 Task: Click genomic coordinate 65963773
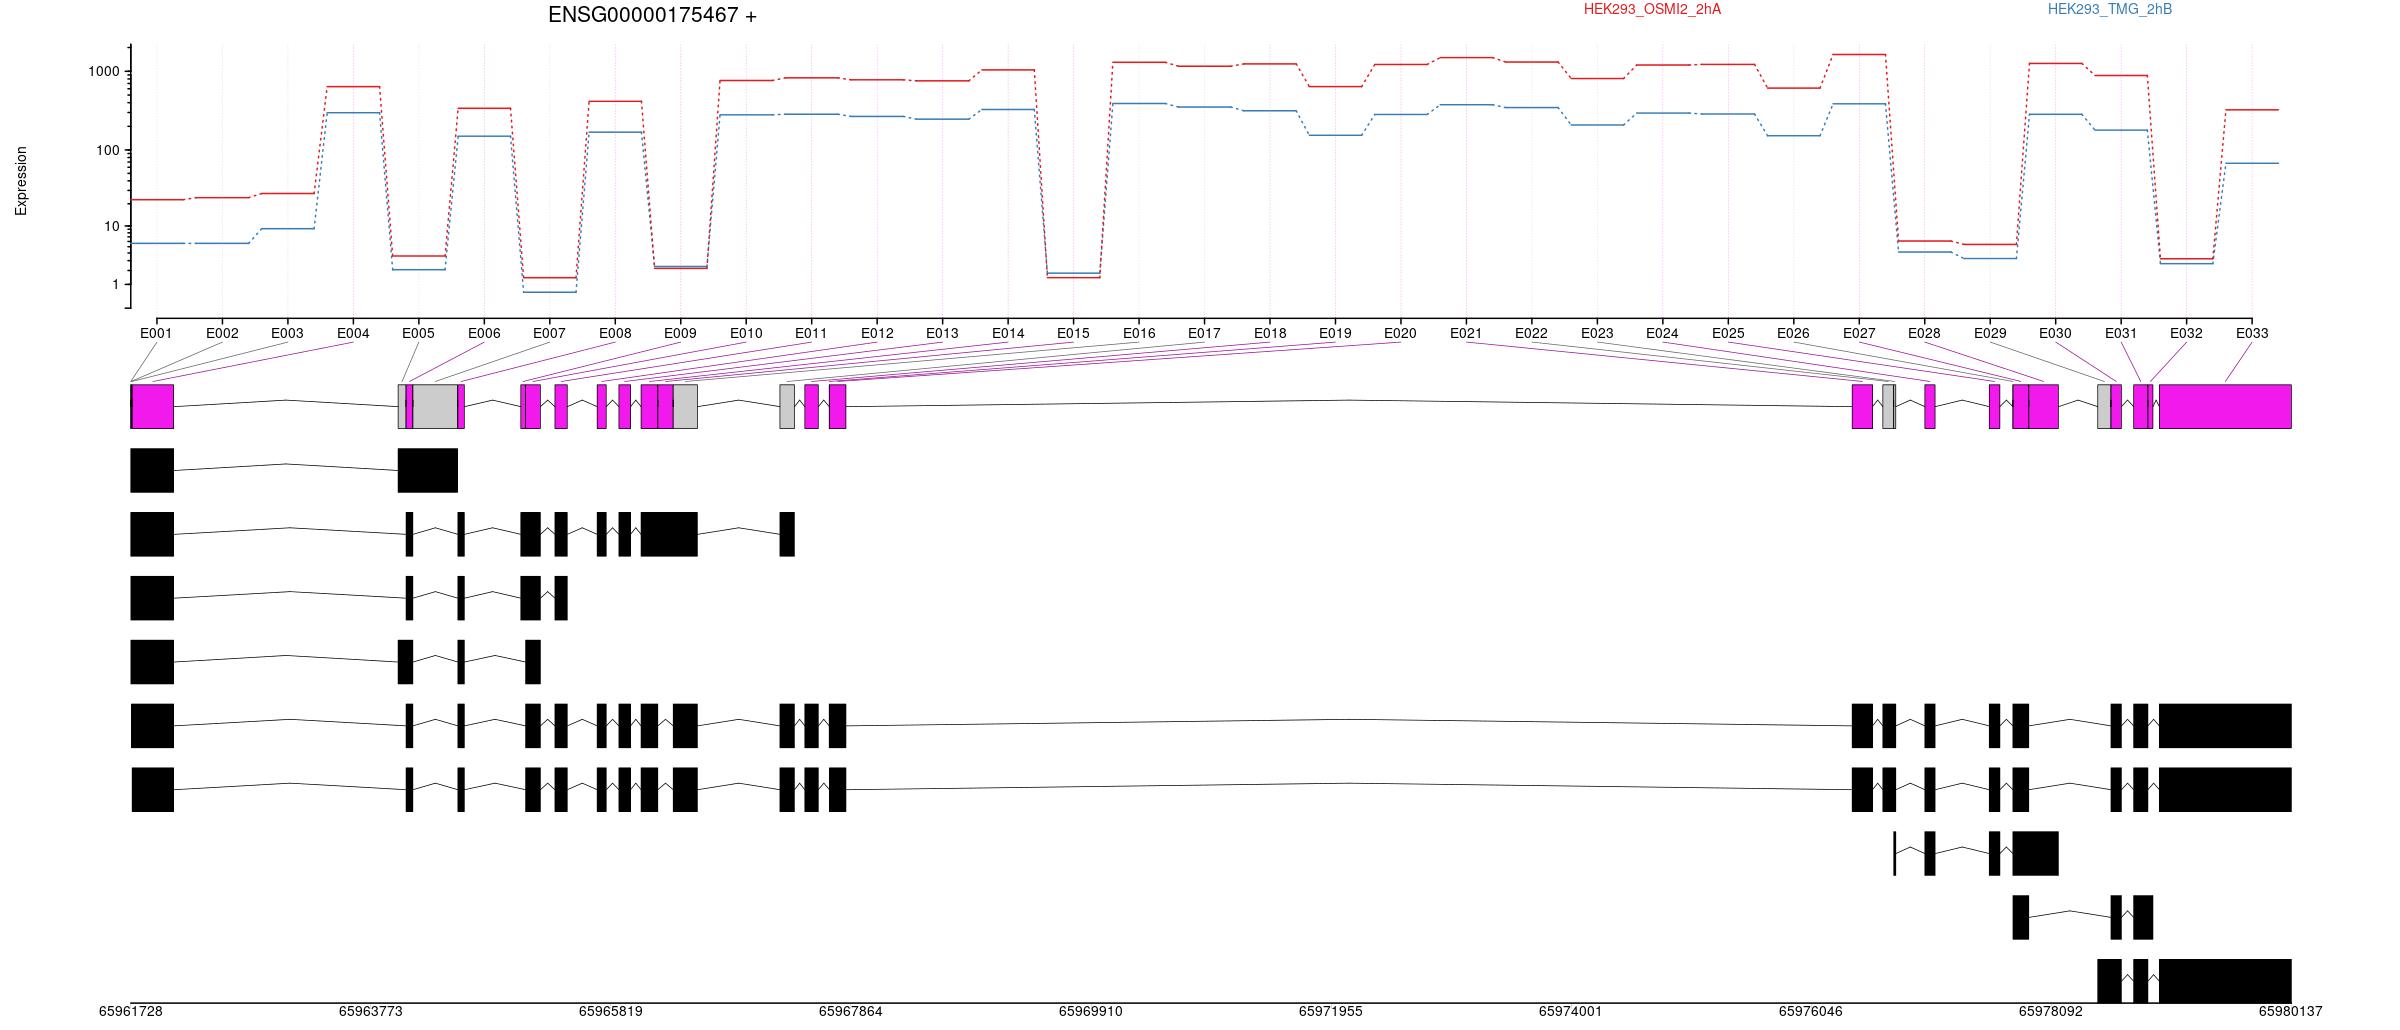point(371,1011)
